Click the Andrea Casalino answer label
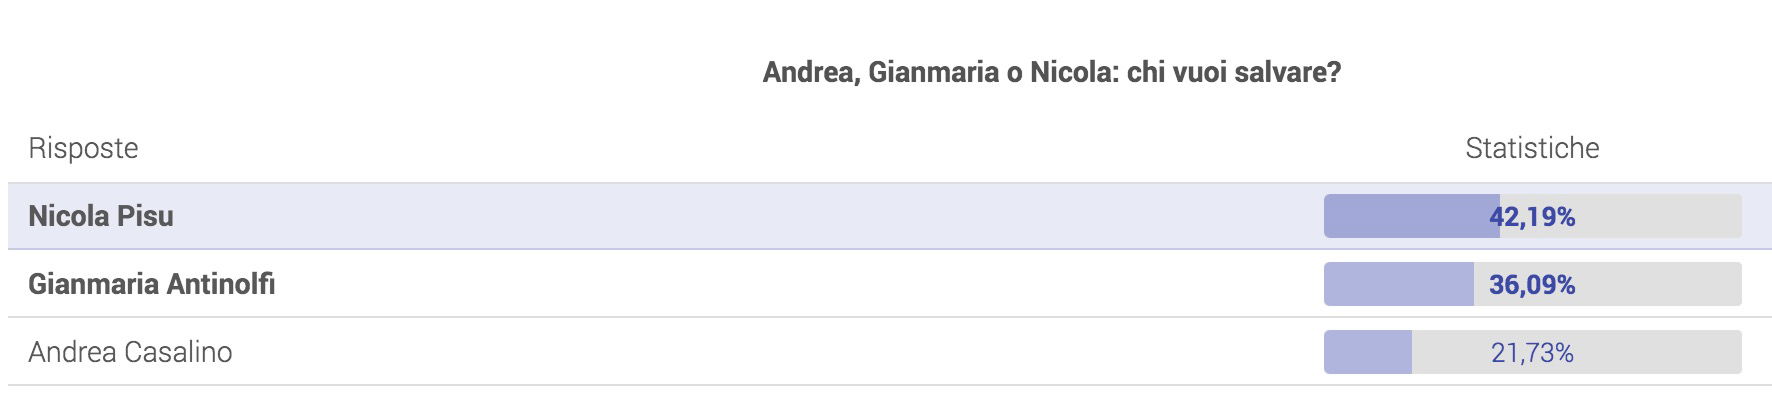 click(x=130, y=352)
